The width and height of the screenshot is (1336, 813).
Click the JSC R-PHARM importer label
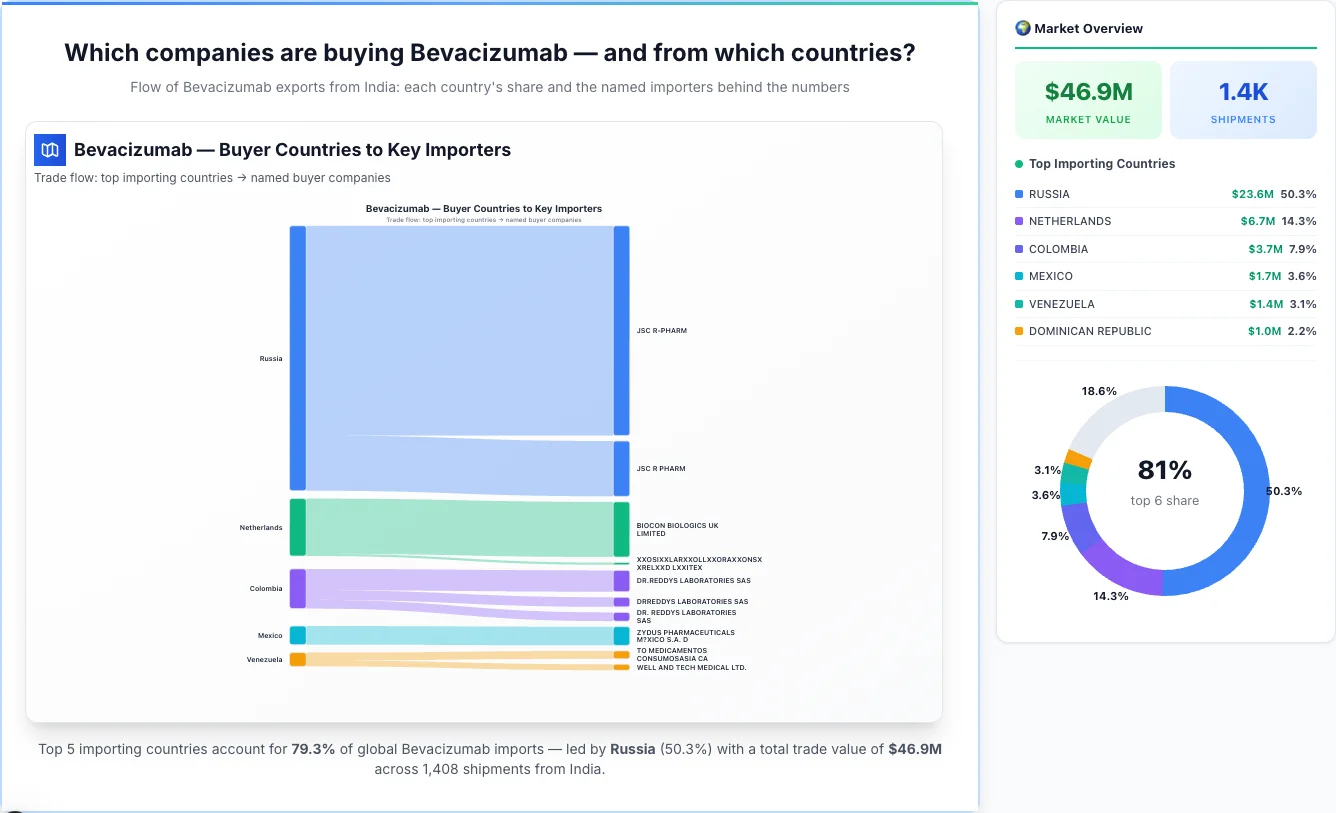click(662, 330)
